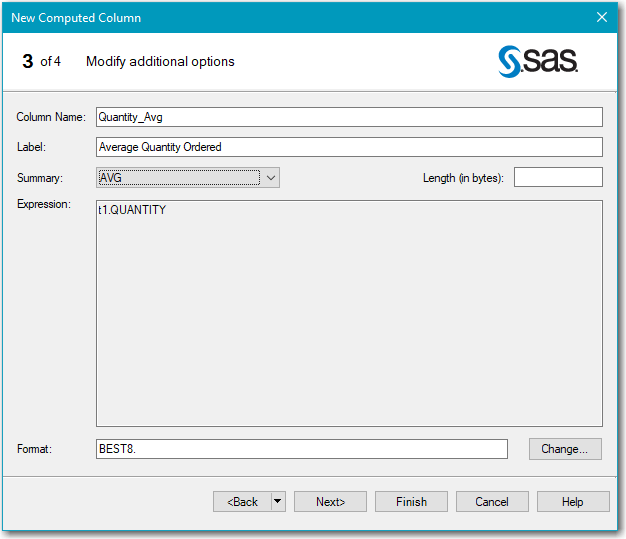Click the Length (in bytes) input box
The width and height of the screenshot is (626, 539).
(x=558, y=177)
